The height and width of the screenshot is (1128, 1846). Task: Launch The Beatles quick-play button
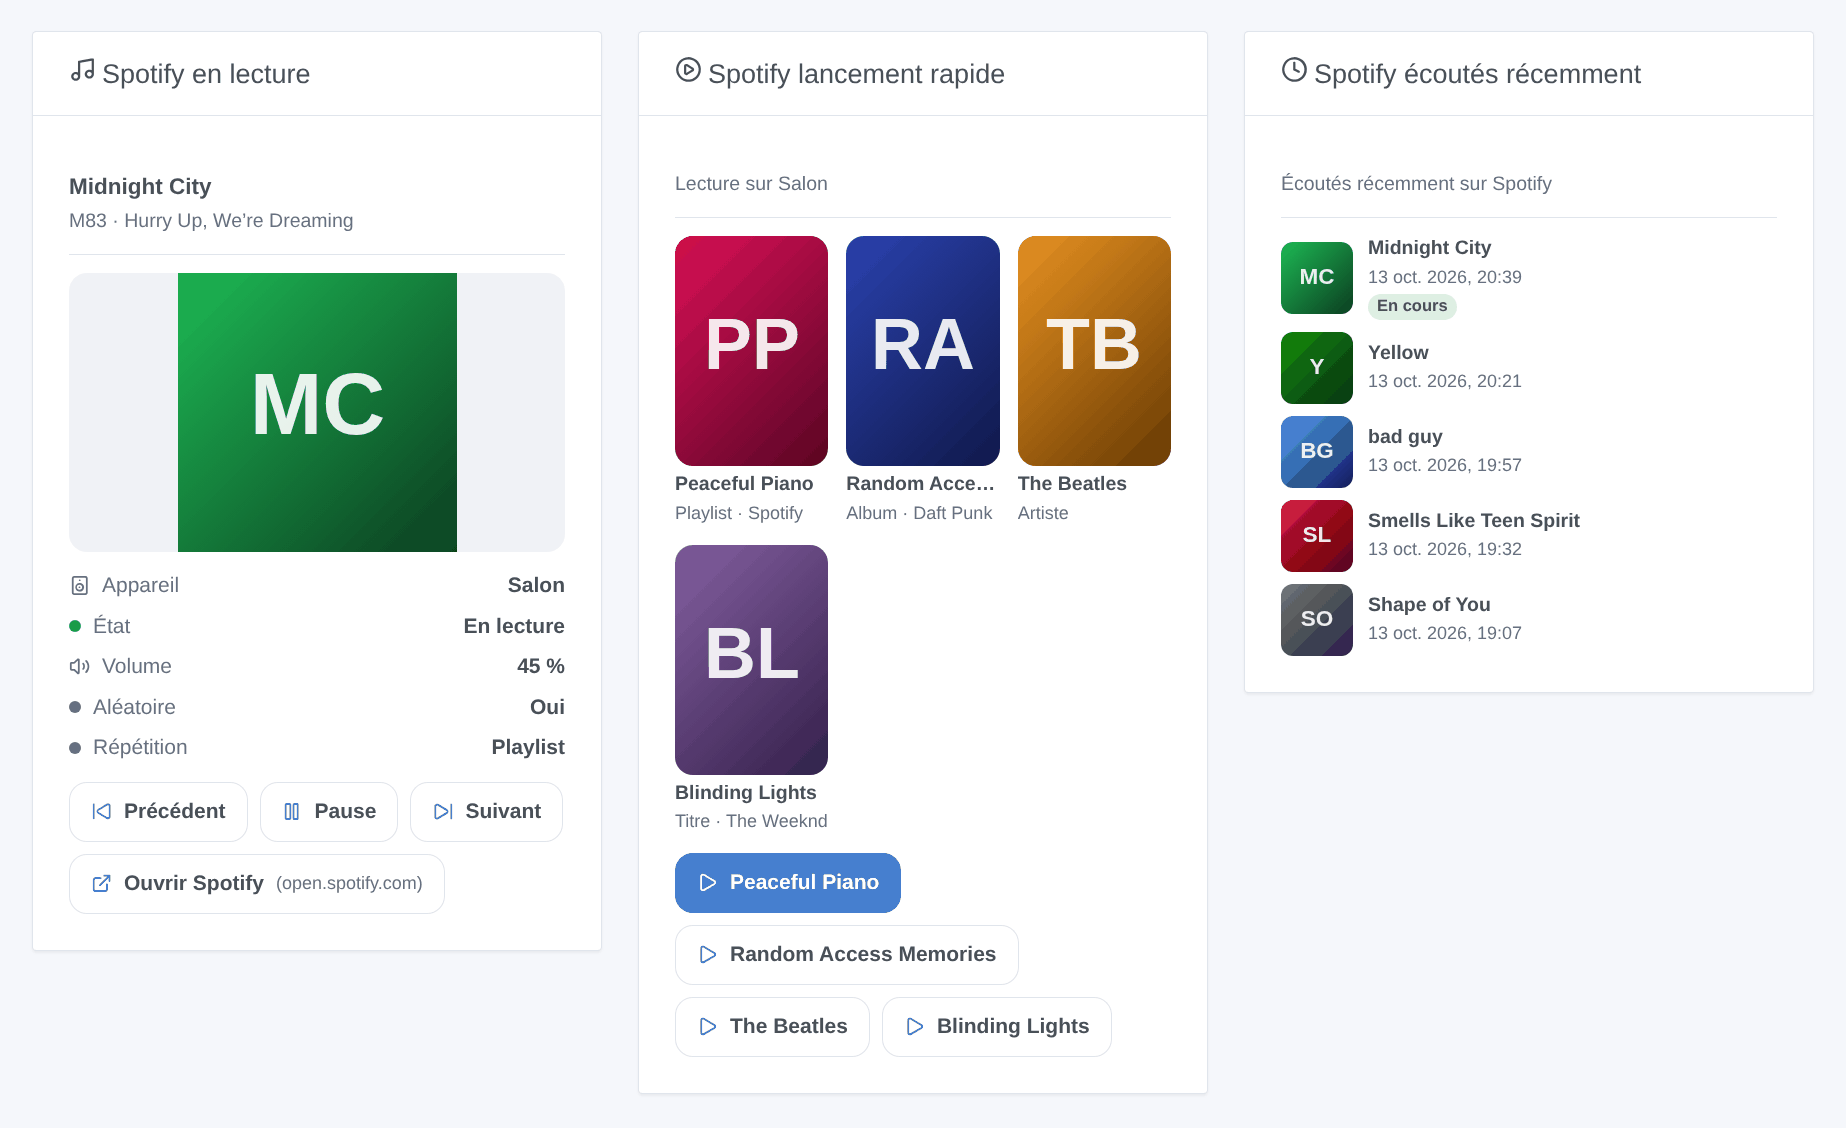[x=772, y=1027]
